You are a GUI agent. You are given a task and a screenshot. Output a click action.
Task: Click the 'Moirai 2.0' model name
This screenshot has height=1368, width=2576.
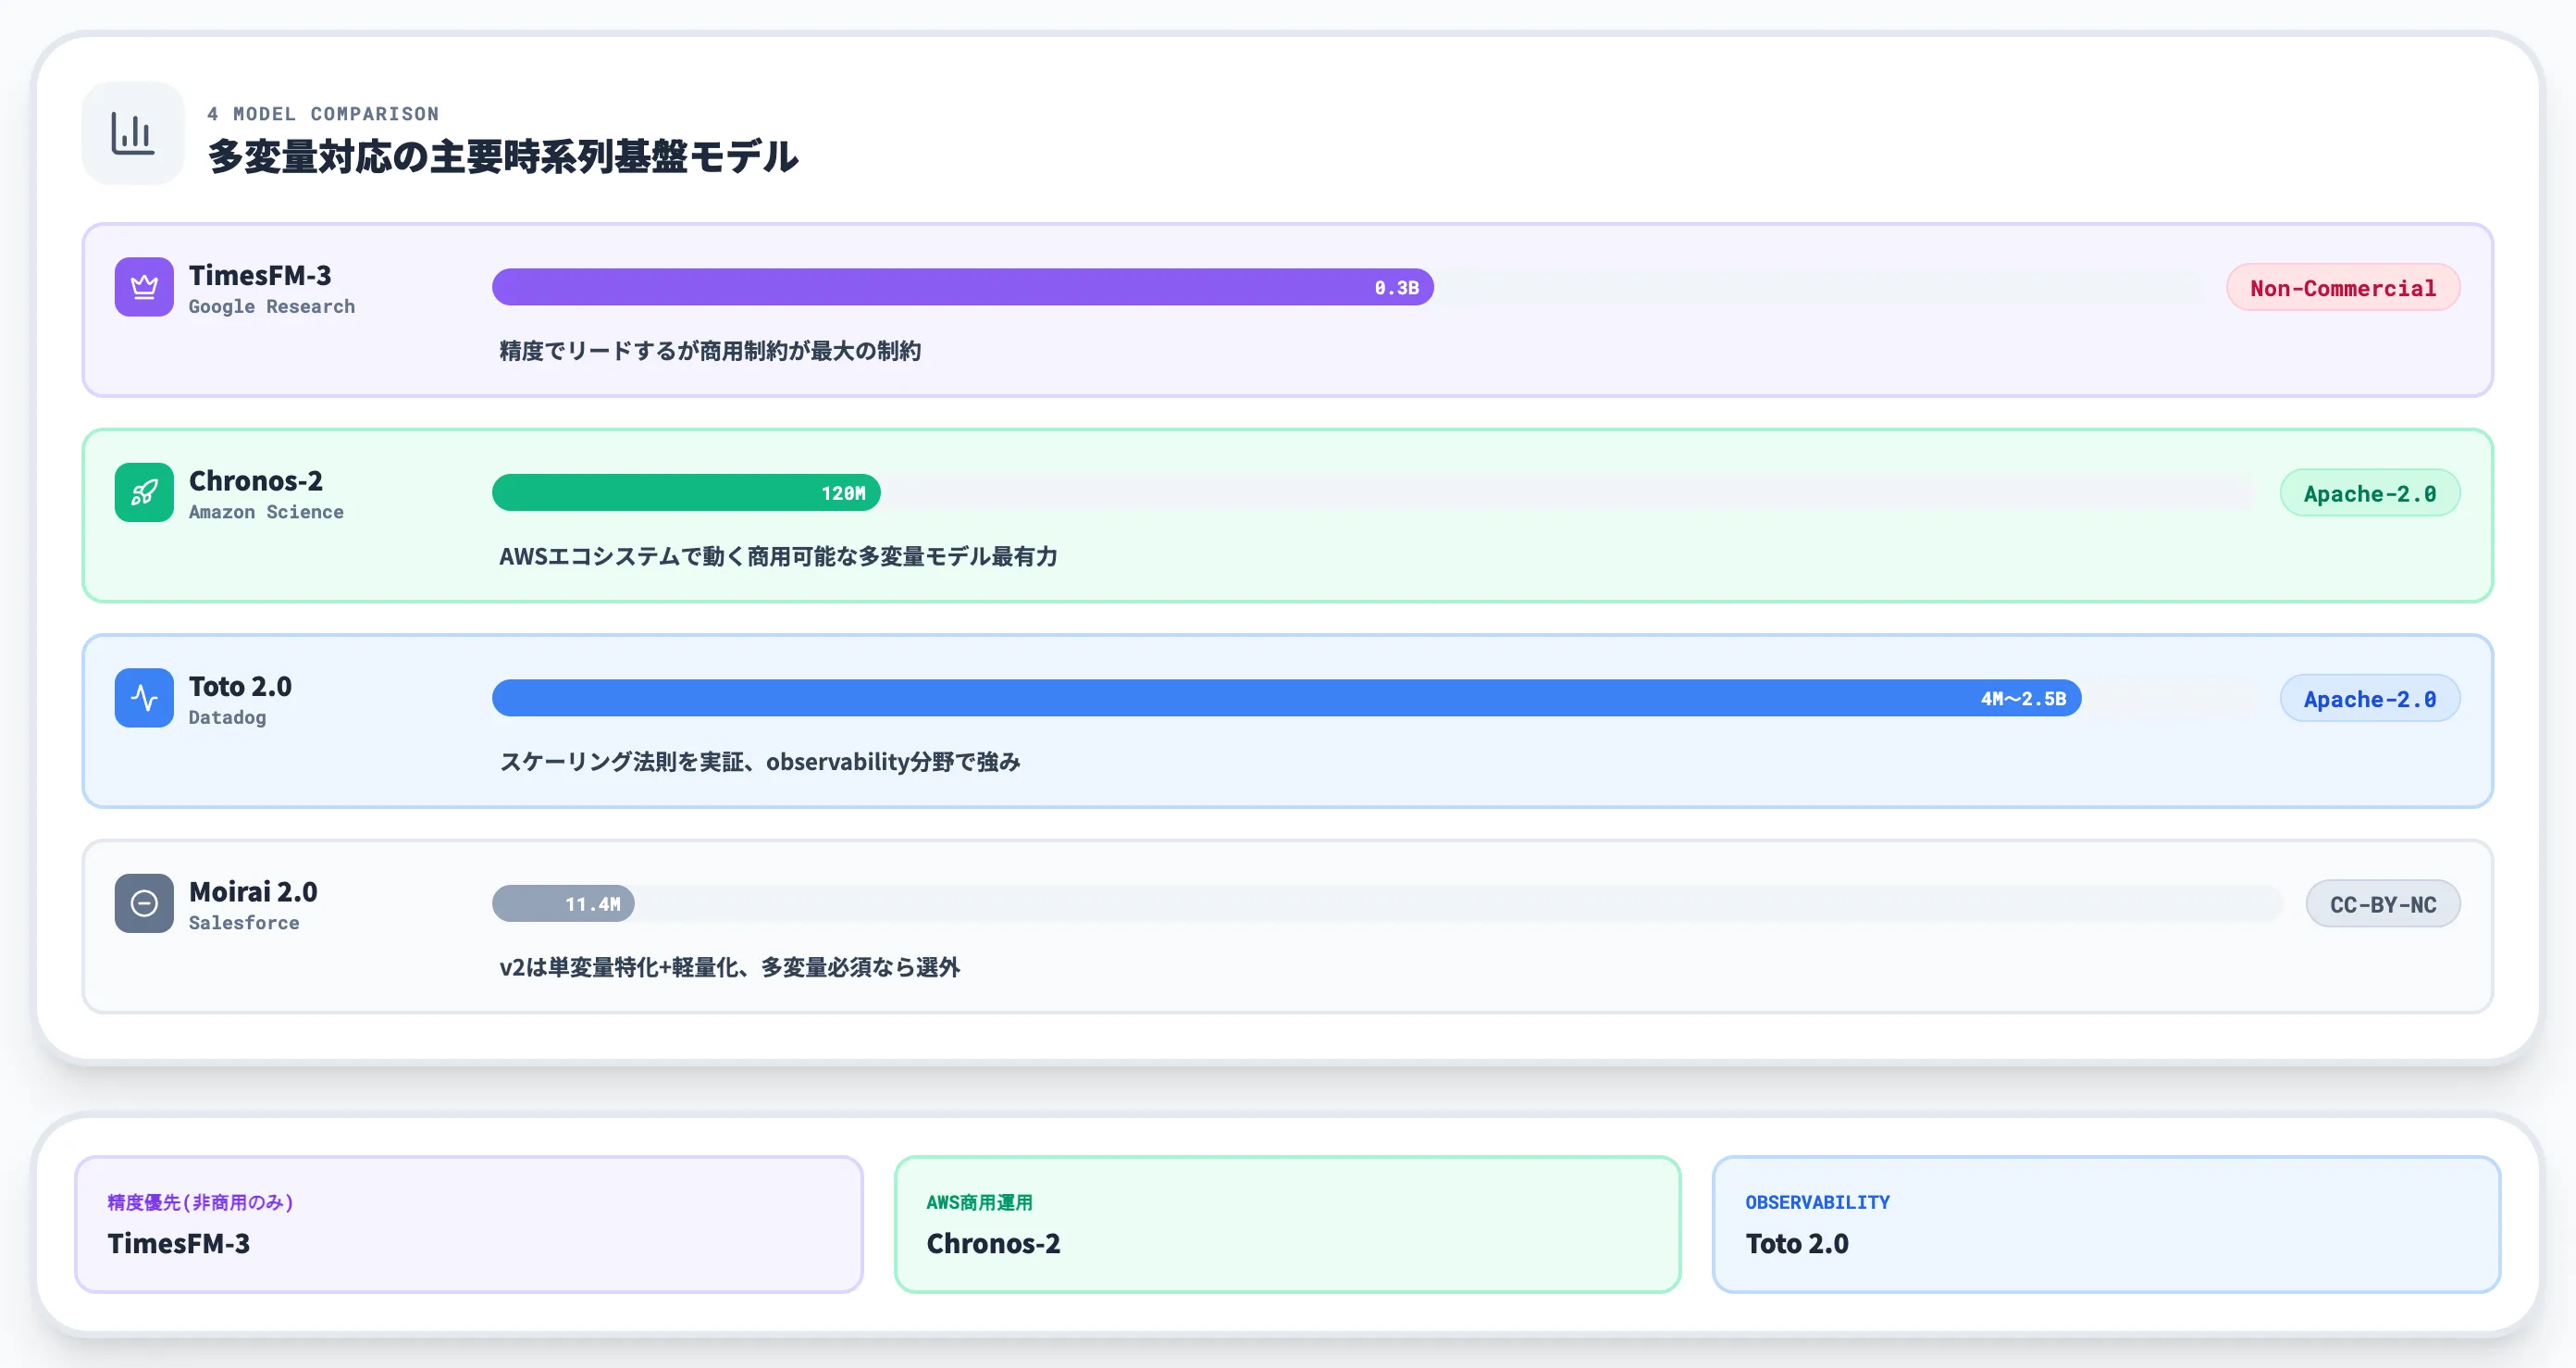(x=253, y=890)
